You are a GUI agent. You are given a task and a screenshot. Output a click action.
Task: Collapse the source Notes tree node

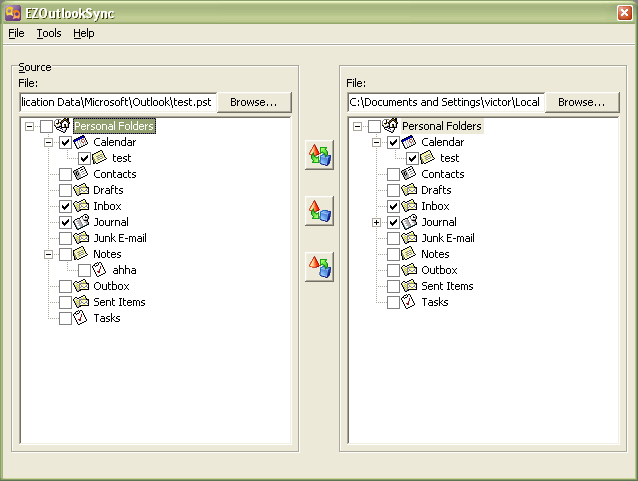pyautogui.click(x=48, y=254)
